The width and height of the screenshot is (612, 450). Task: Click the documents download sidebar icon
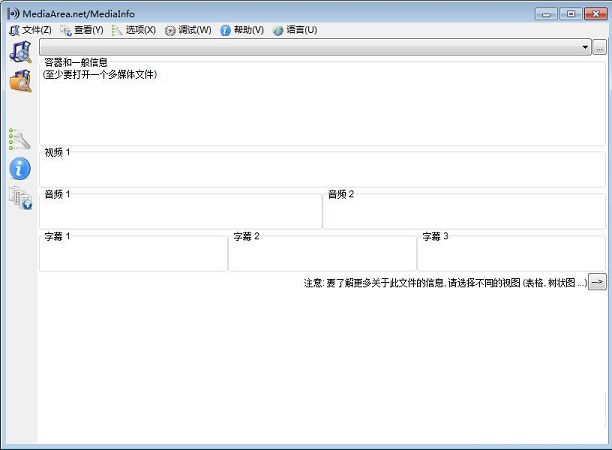click(20, 198)
